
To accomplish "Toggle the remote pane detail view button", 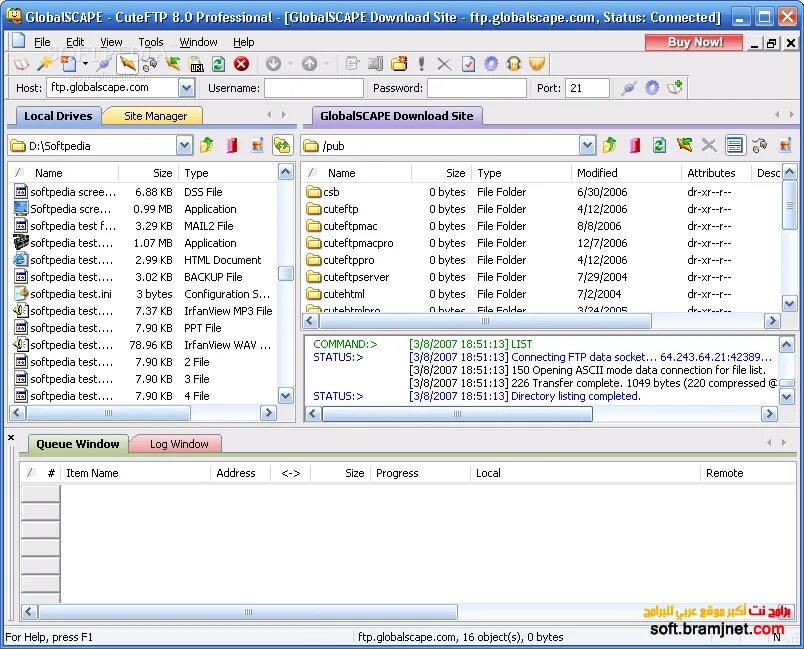I will 734,146.
